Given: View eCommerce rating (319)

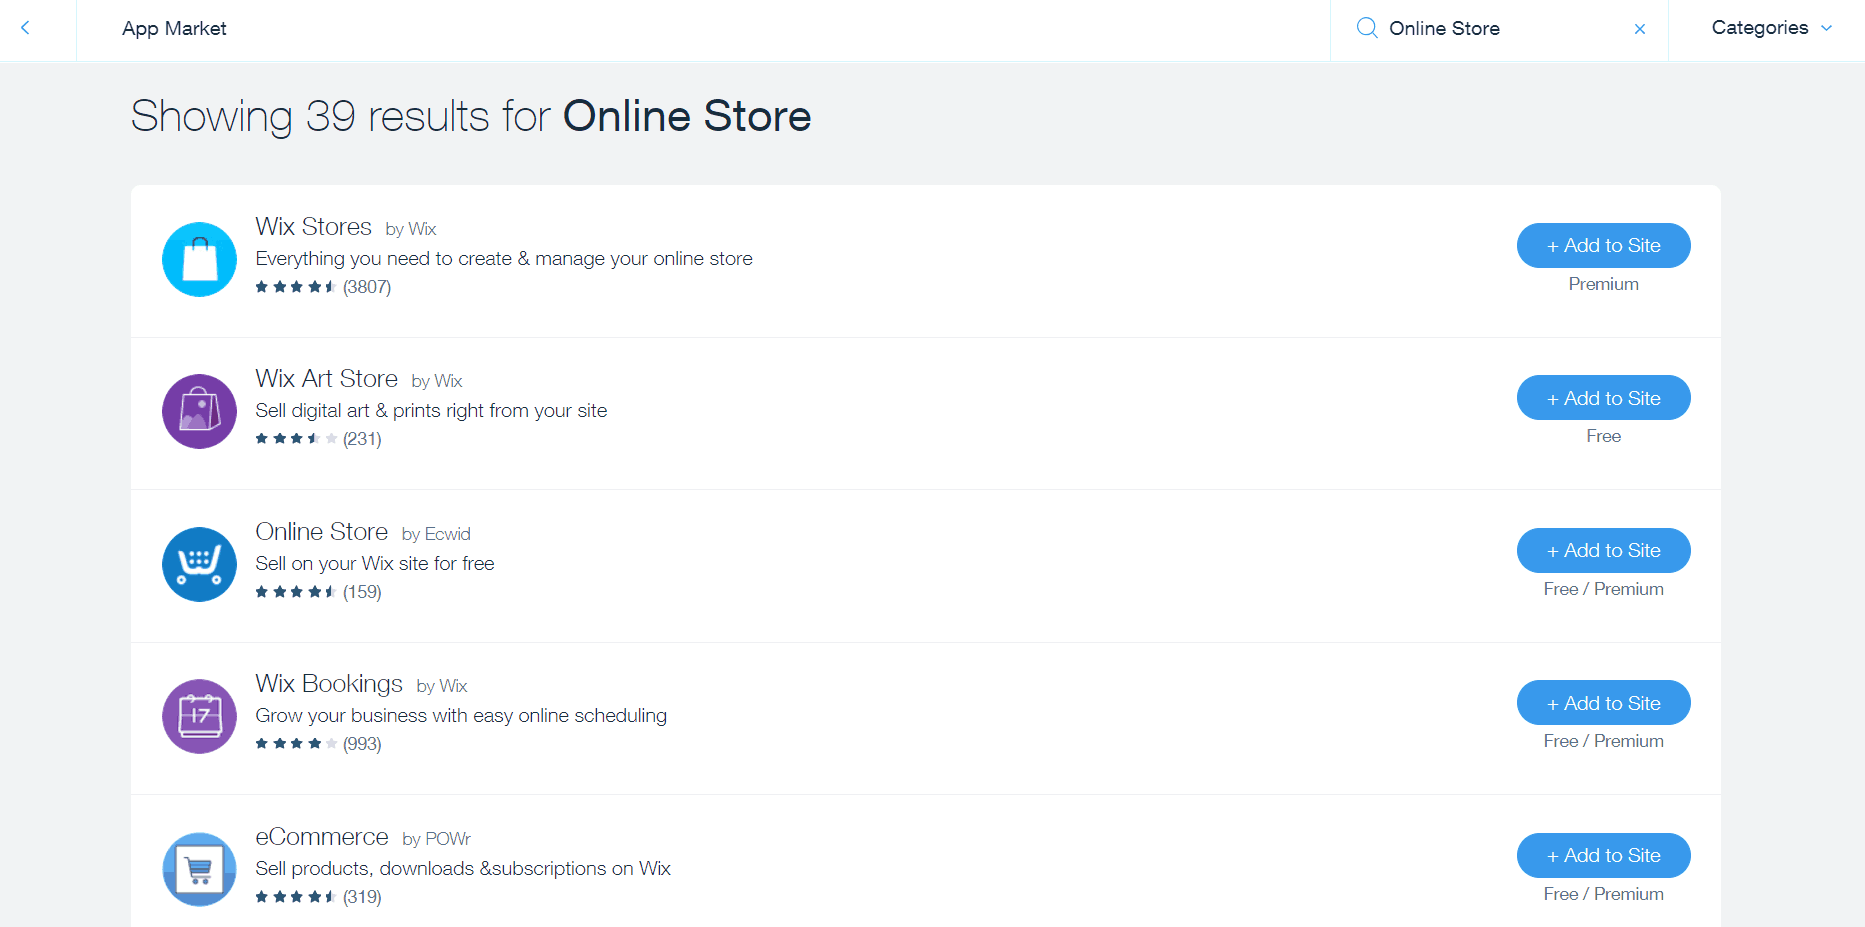Looking at the screenshot, I should click(318, 897).
